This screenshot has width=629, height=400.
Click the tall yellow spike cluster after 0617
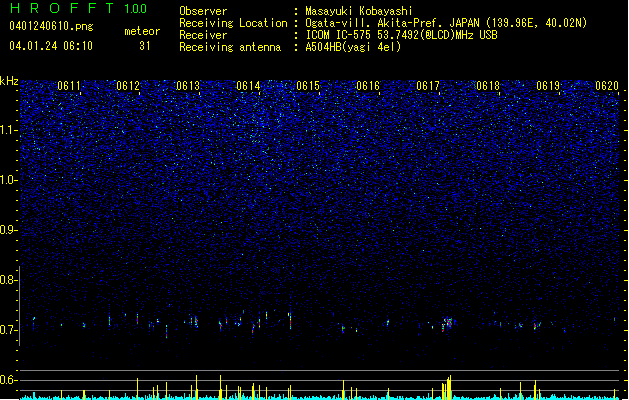click(x=447, y=387)
